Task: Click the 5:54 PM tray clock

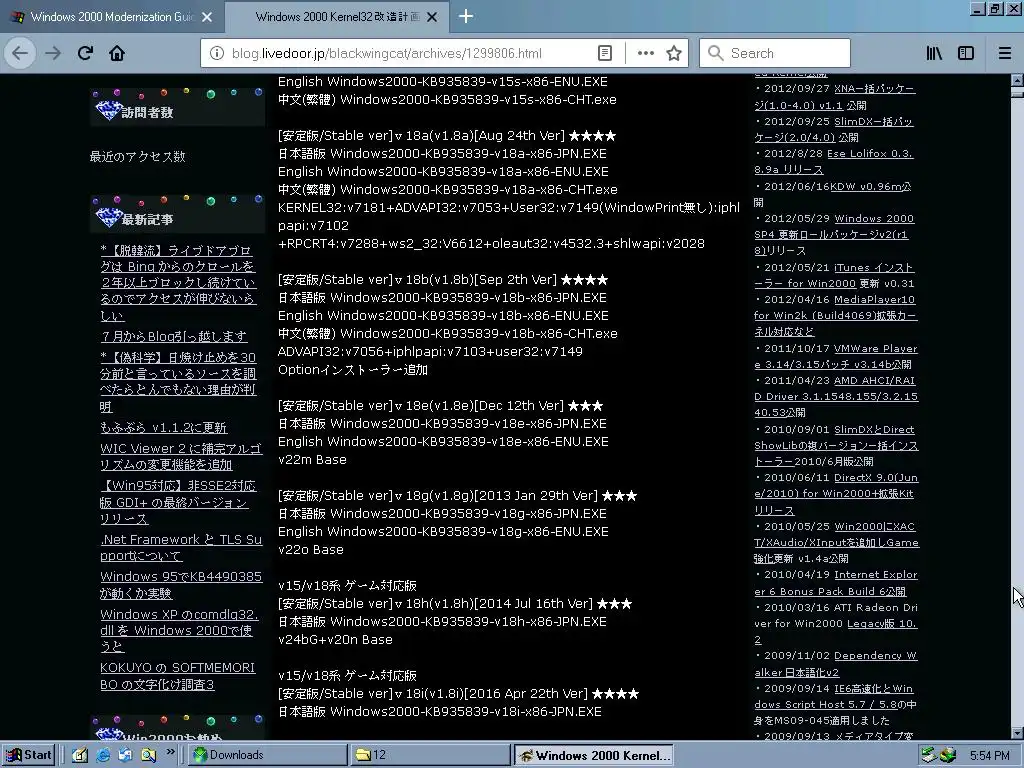Action: pos(989,756)
